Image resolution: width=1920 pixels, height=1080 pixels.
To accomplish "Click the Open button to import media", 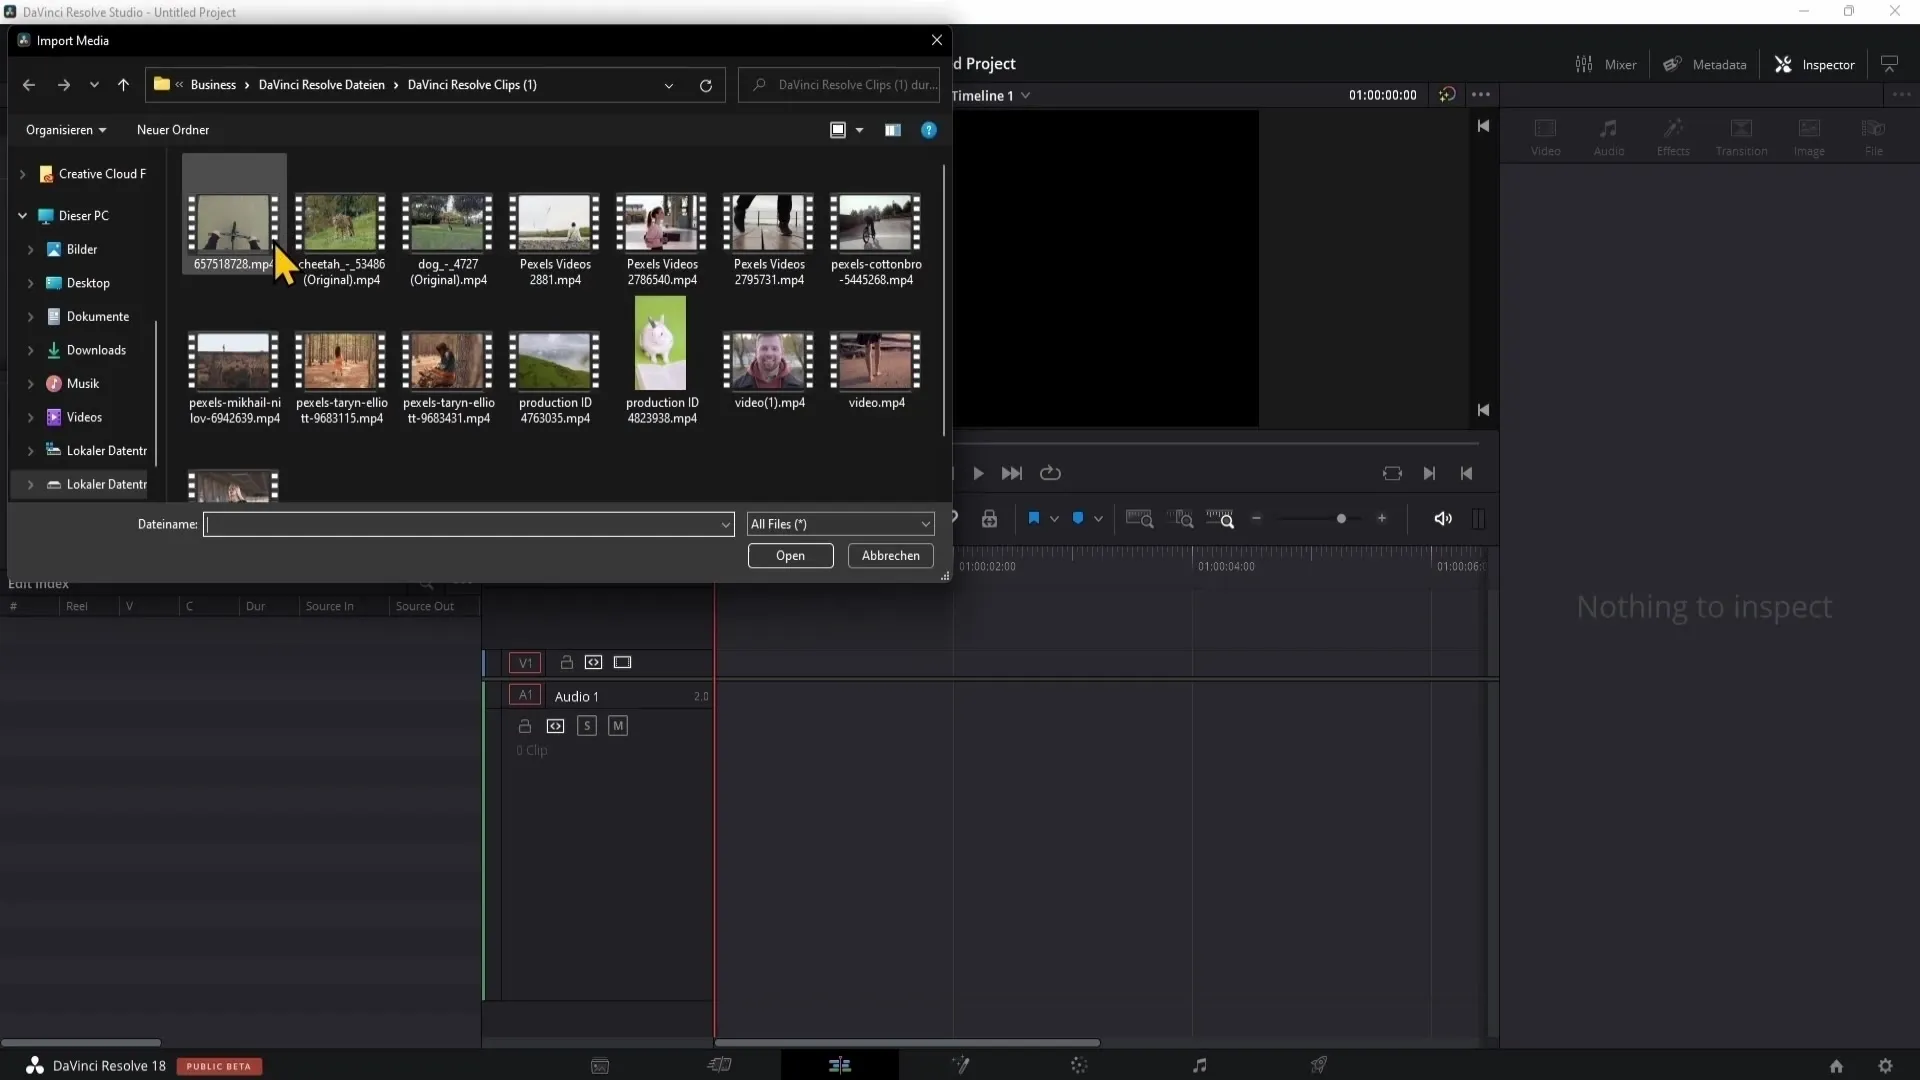I will click(x=789, y=554).
